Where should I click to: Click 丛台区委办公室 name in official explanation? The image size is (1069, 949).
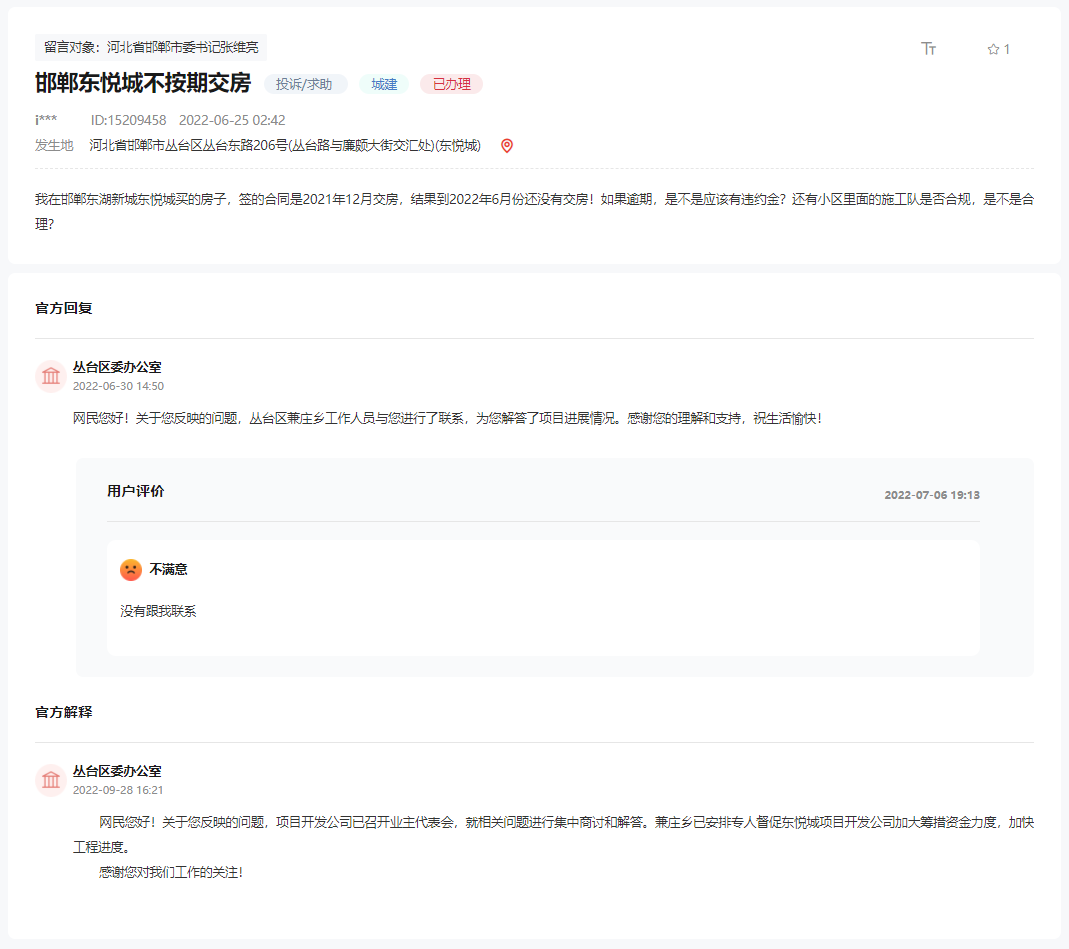pos(117,771)
